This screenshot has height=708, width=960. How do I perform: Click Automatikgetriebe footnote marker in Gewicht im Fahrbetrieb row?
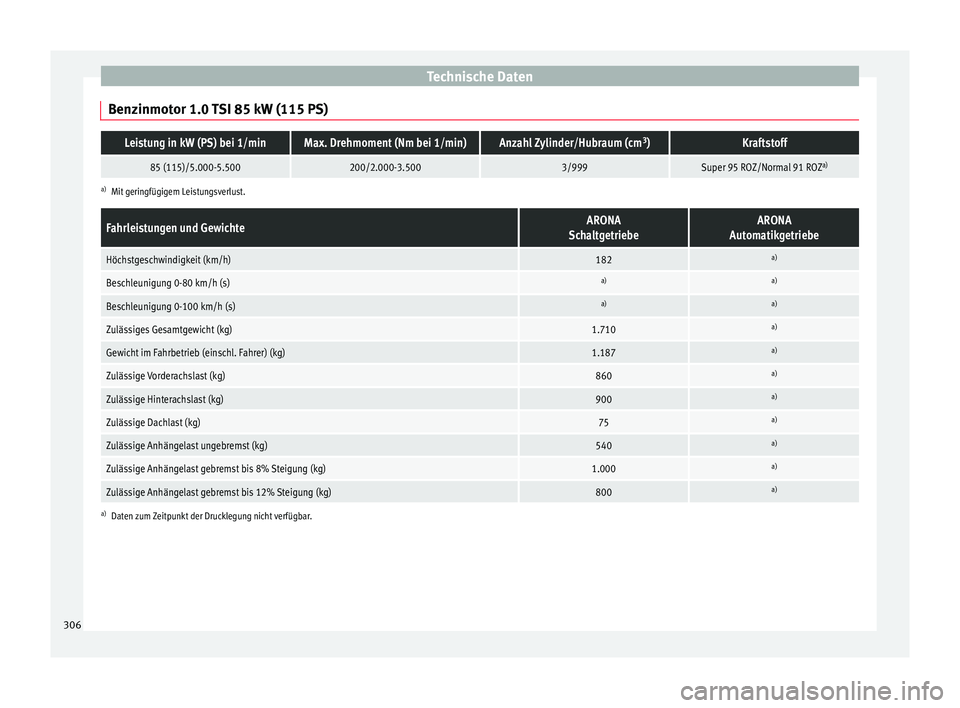click(x=774, y=350)
